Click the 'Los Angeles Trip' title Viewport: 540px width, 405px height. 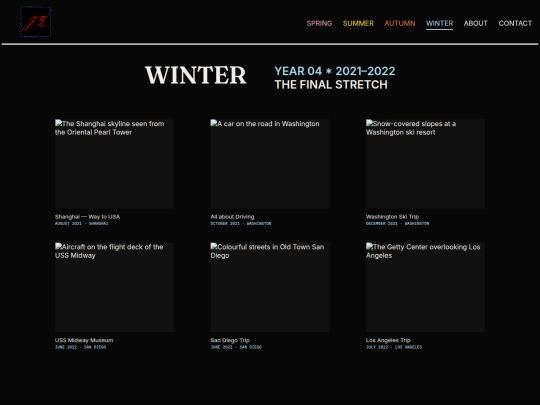(388, 340)
